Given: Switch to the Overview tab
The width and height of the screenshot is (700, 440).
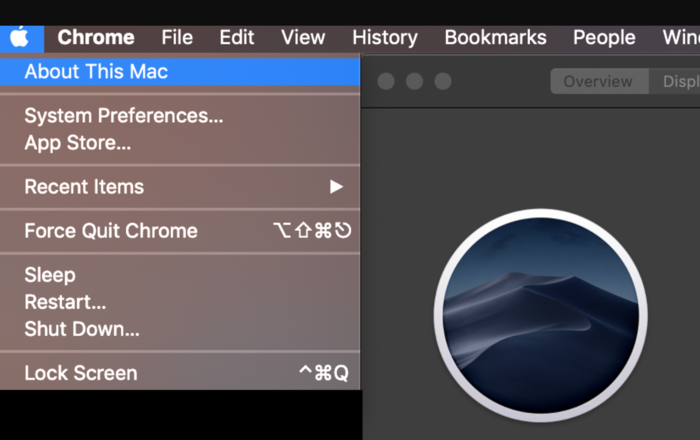Looking at the screenshot, I should click(x=599, y=81).
